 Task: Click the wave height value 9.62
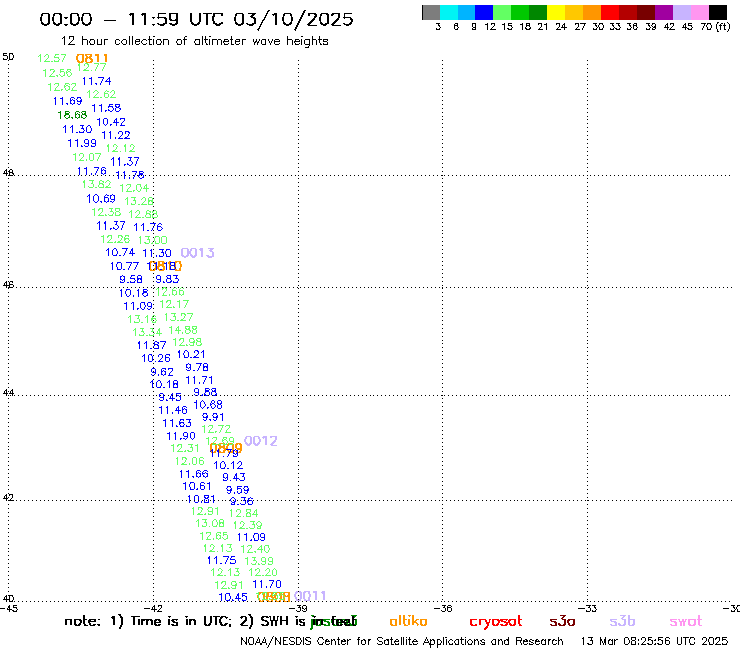pyautogui.click(x=162, y=372)
